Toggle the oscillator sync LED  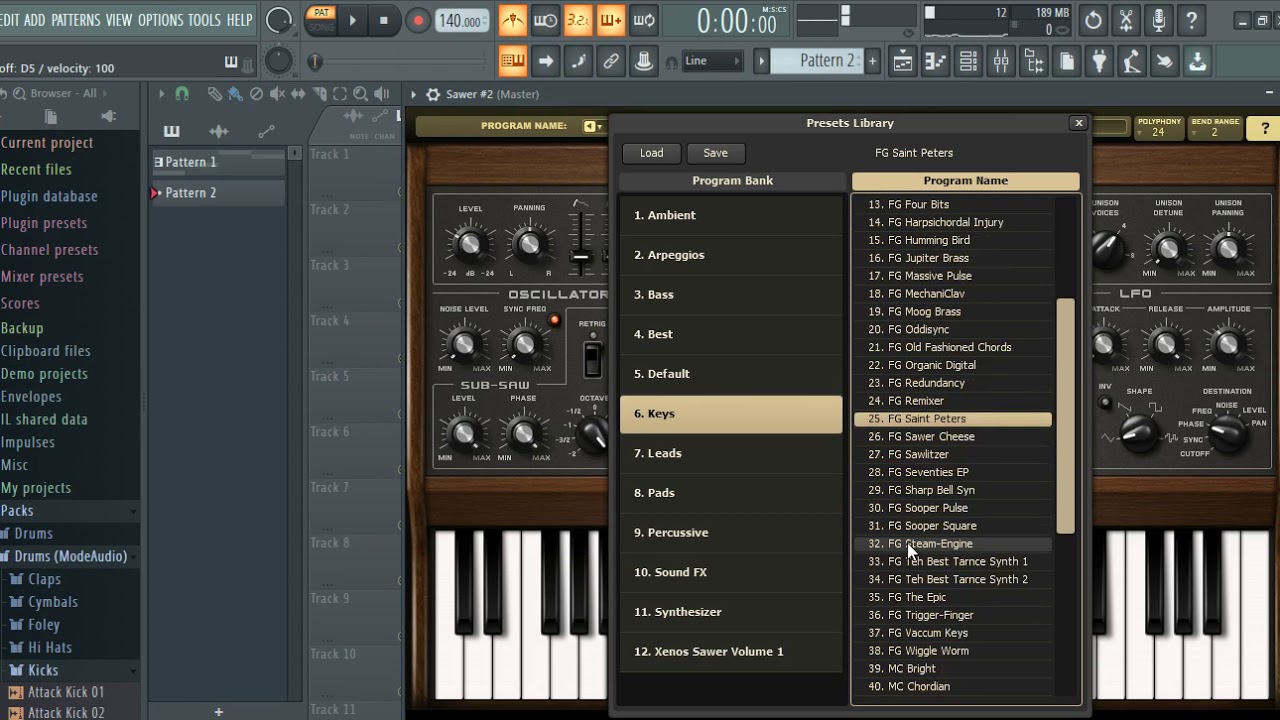coord(554,320)
